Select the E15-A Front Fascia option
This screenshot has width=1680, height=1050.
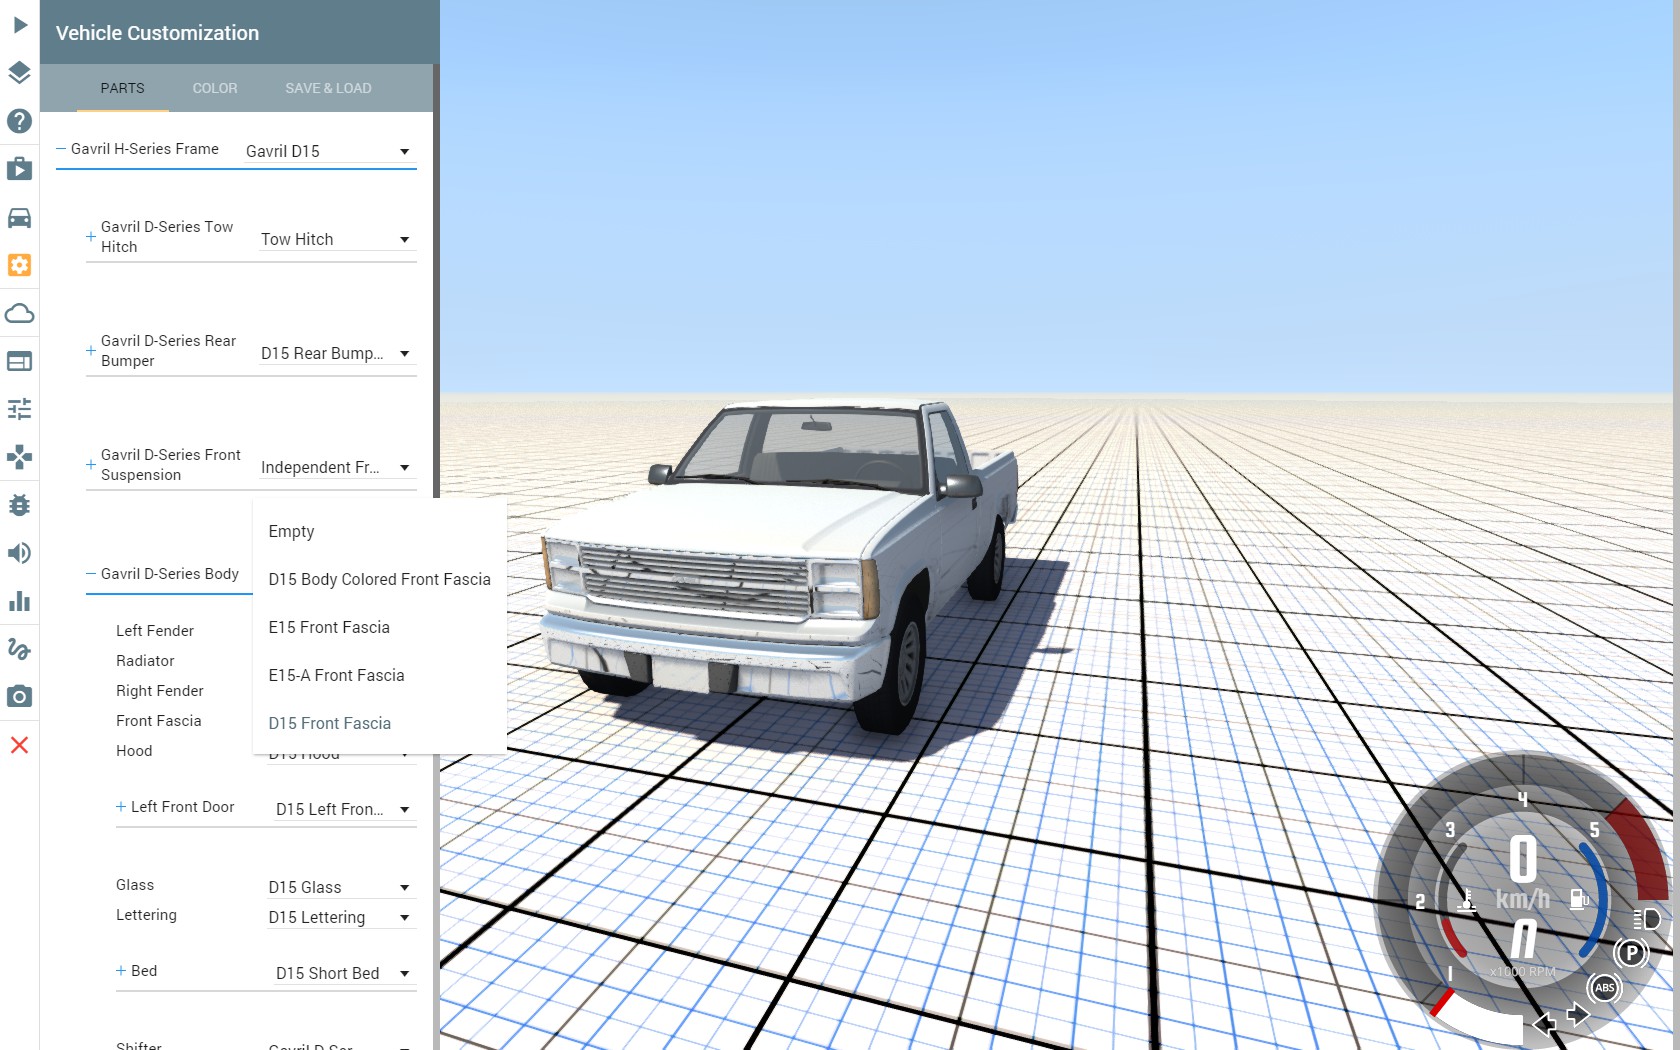pos(380,675)
